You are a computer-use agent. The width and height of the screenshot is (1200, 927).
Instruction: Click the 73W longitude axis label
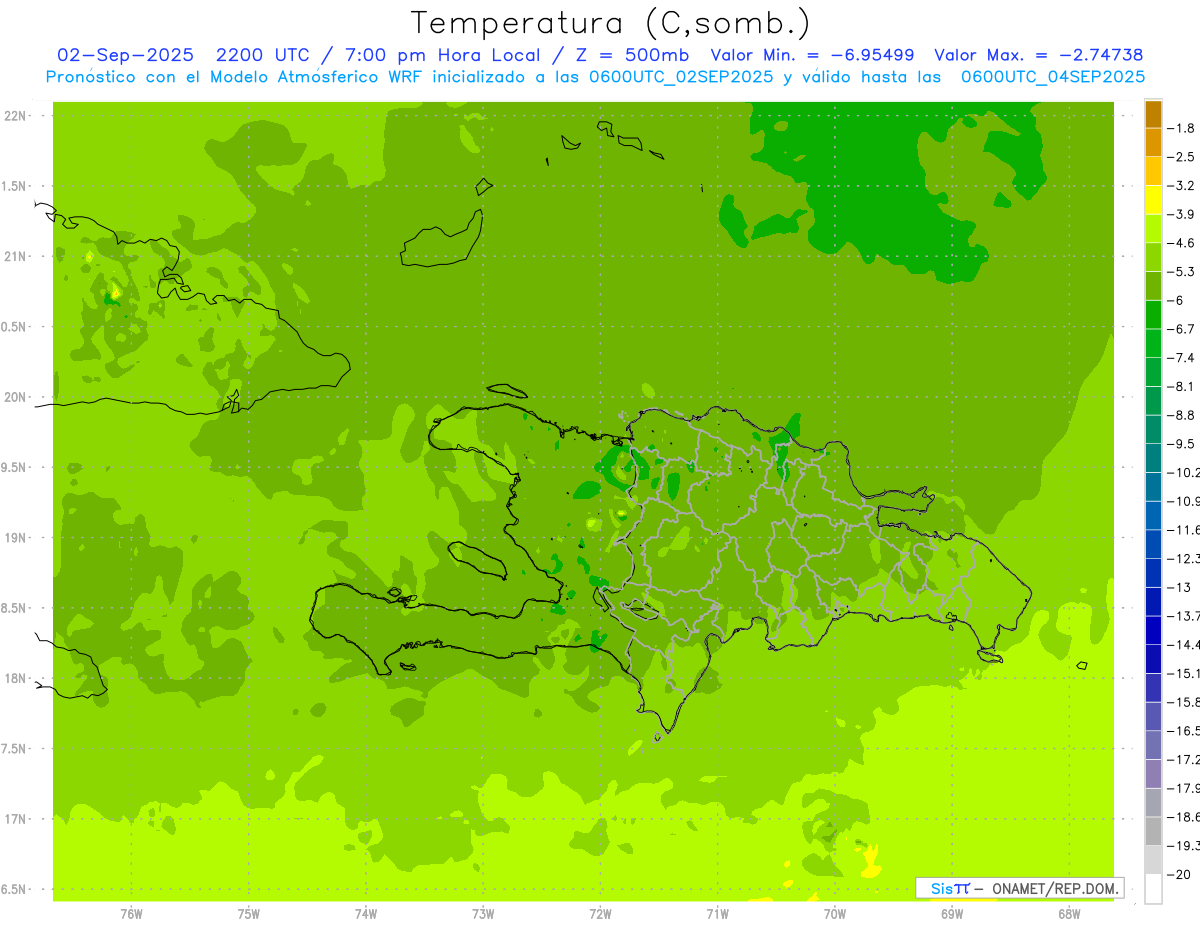483,913
